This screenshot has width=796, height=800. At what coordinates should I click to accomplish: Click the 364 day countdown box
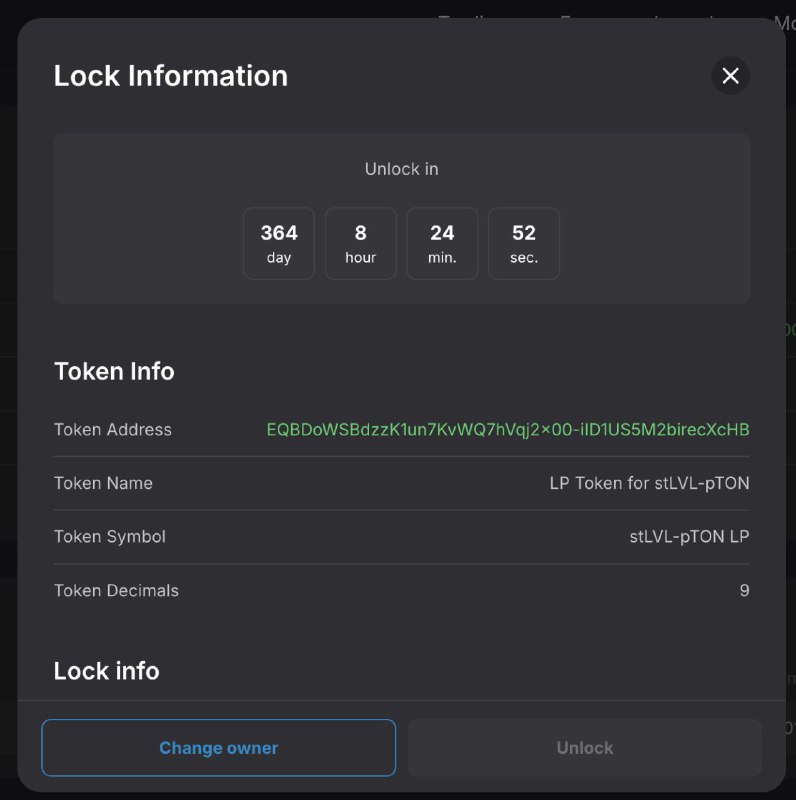coord(279,243)
